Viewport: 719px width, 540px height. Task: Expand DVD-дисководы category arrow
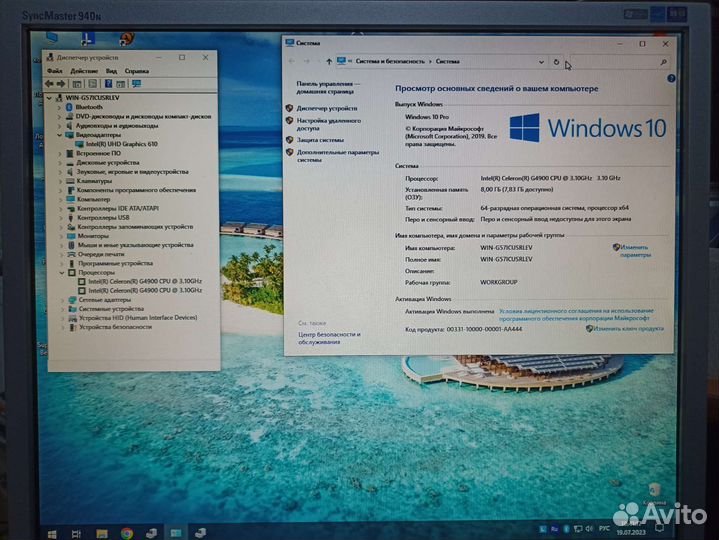click(x=59, y=116)
